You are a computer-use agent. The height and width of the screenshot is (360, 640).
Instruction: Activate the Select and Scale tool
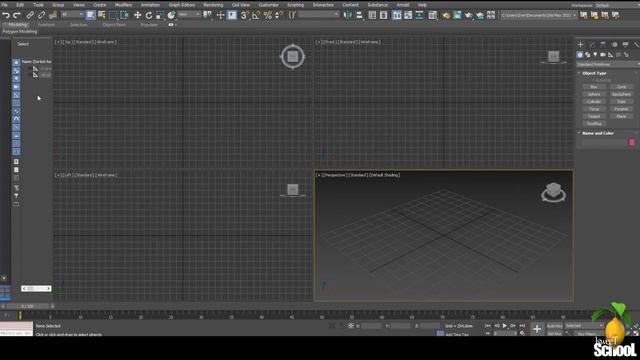coord(160,16)
